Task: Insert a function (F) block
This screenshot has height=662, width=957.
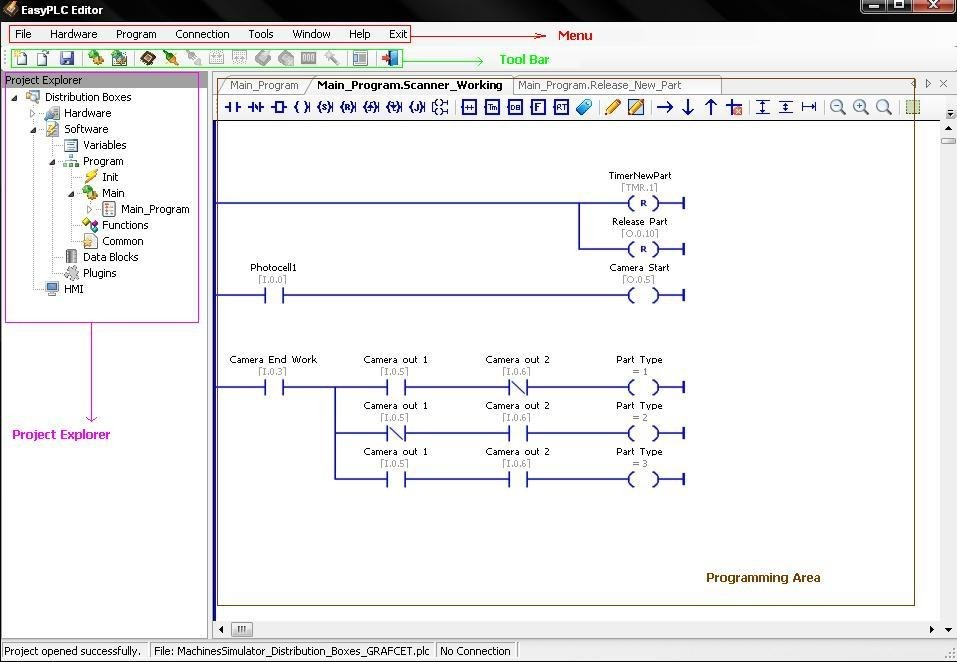Action: click(x=538, y=107)
